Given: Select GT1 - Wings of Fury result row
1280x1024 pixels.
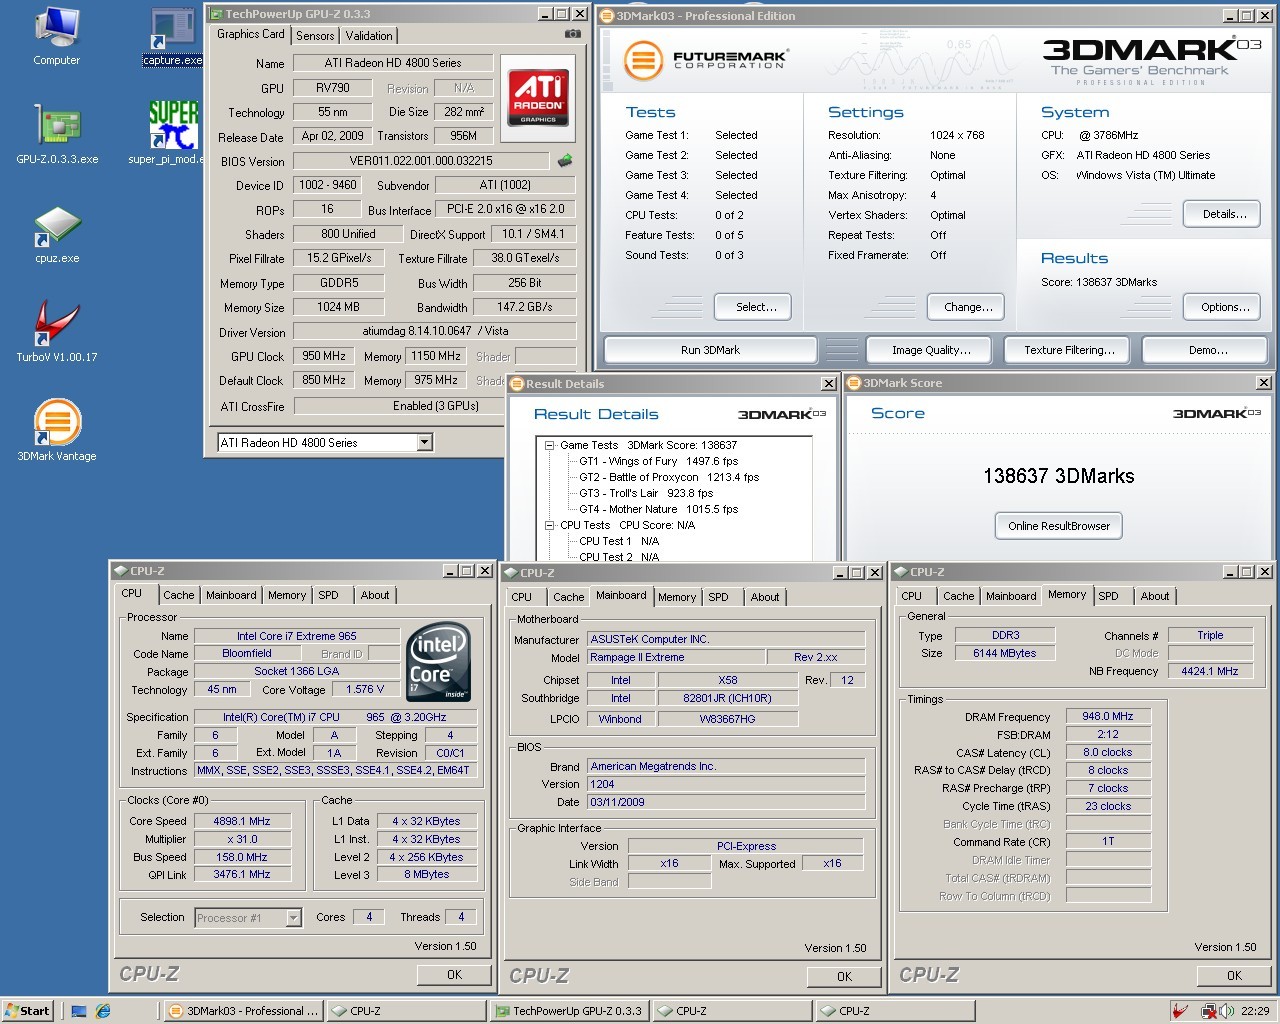Looking at the screenshot, I should click(x=658, y=461).
